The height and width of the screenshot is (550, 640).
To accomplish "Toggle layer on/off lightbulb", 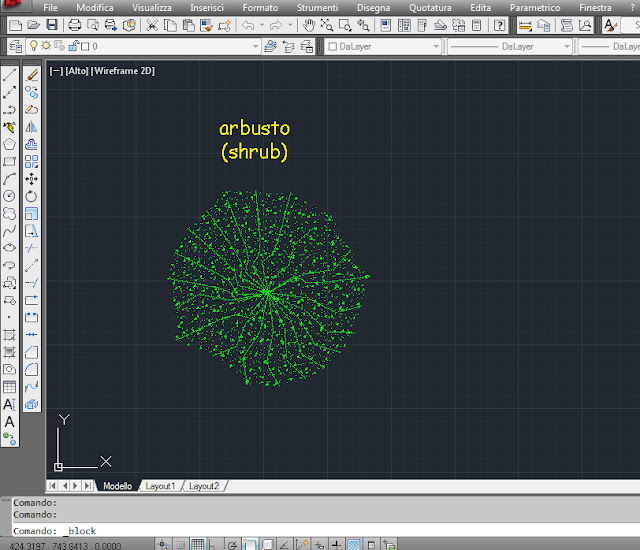I will [x=34, y=46].
